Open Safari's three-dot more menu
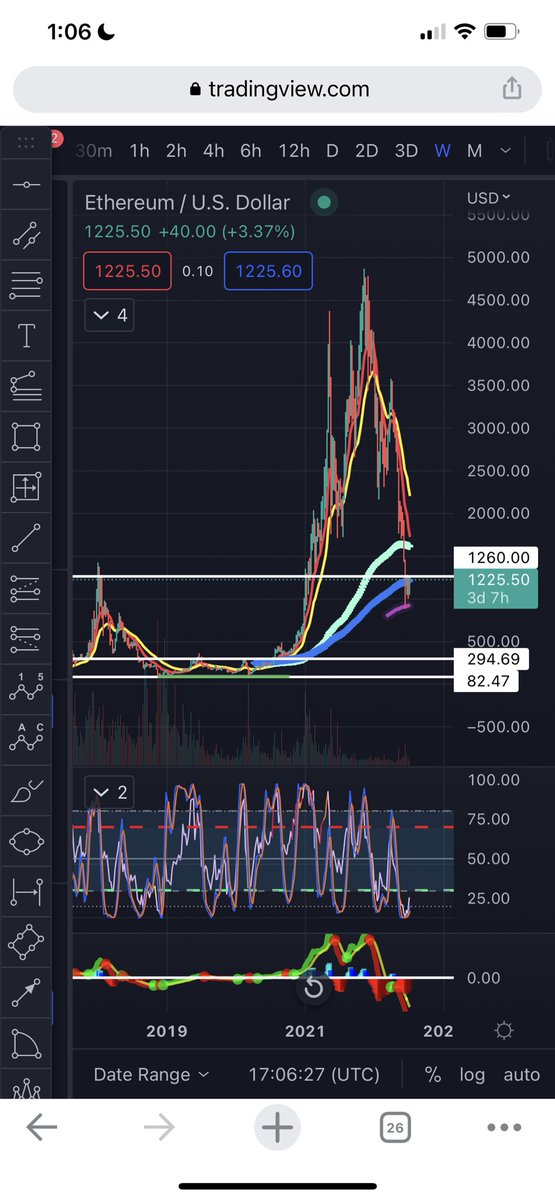555x1200 pixels. pyautogui.click(x=504, y=1128)
